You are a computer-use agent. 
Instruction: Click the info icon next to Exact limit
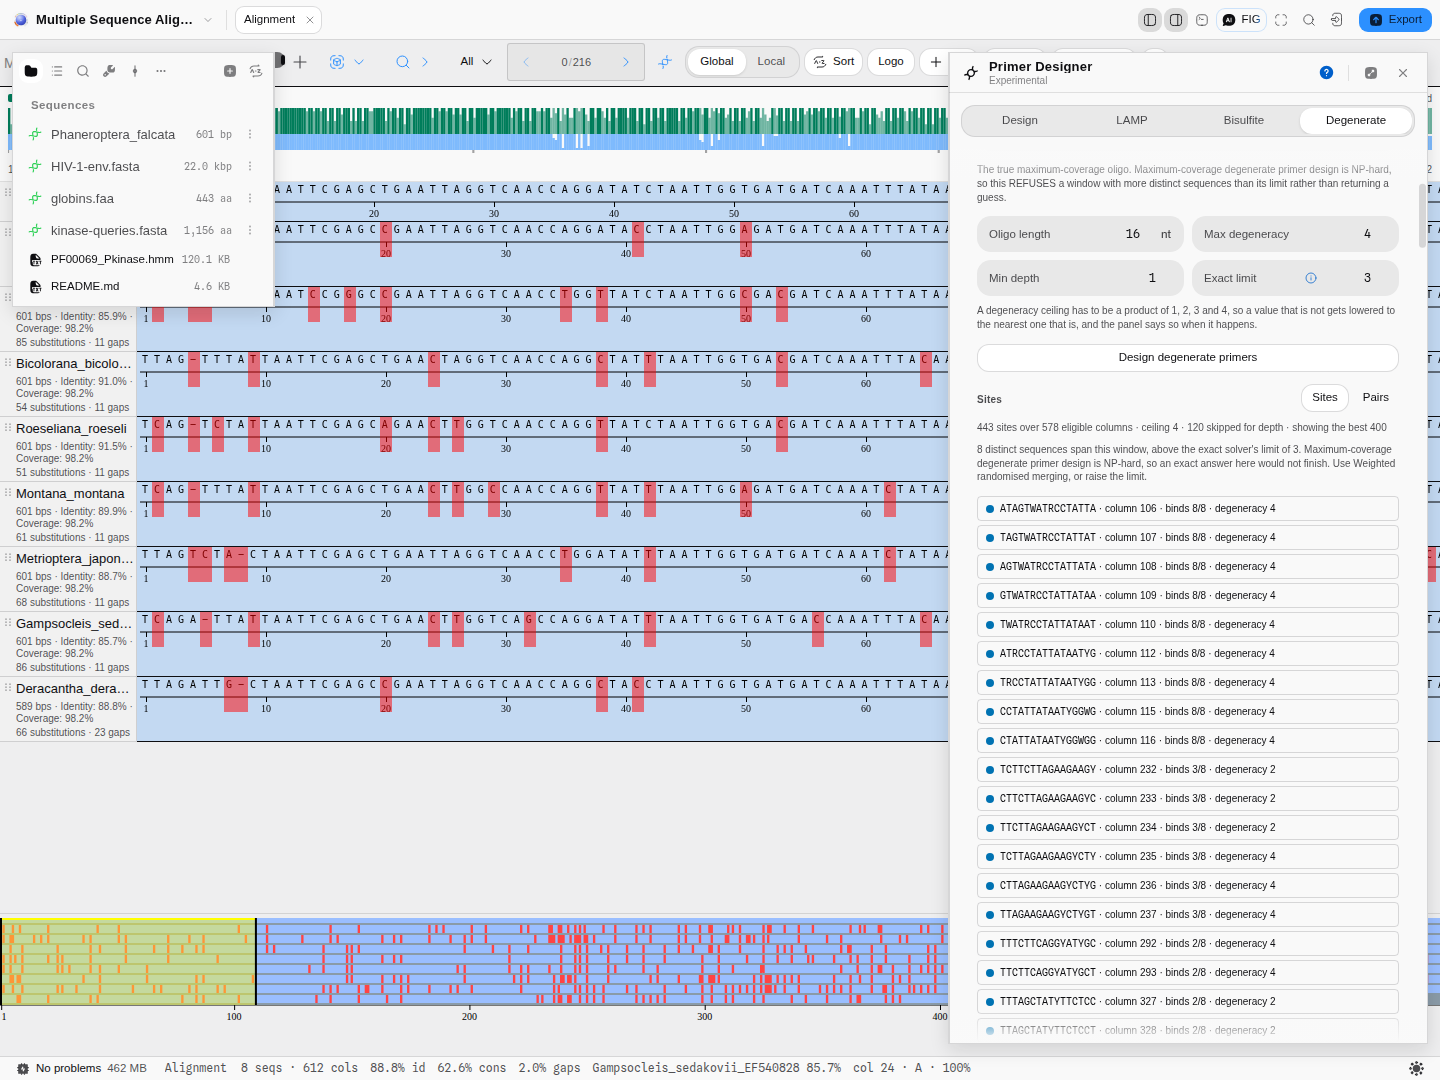tap(1311, 278)
